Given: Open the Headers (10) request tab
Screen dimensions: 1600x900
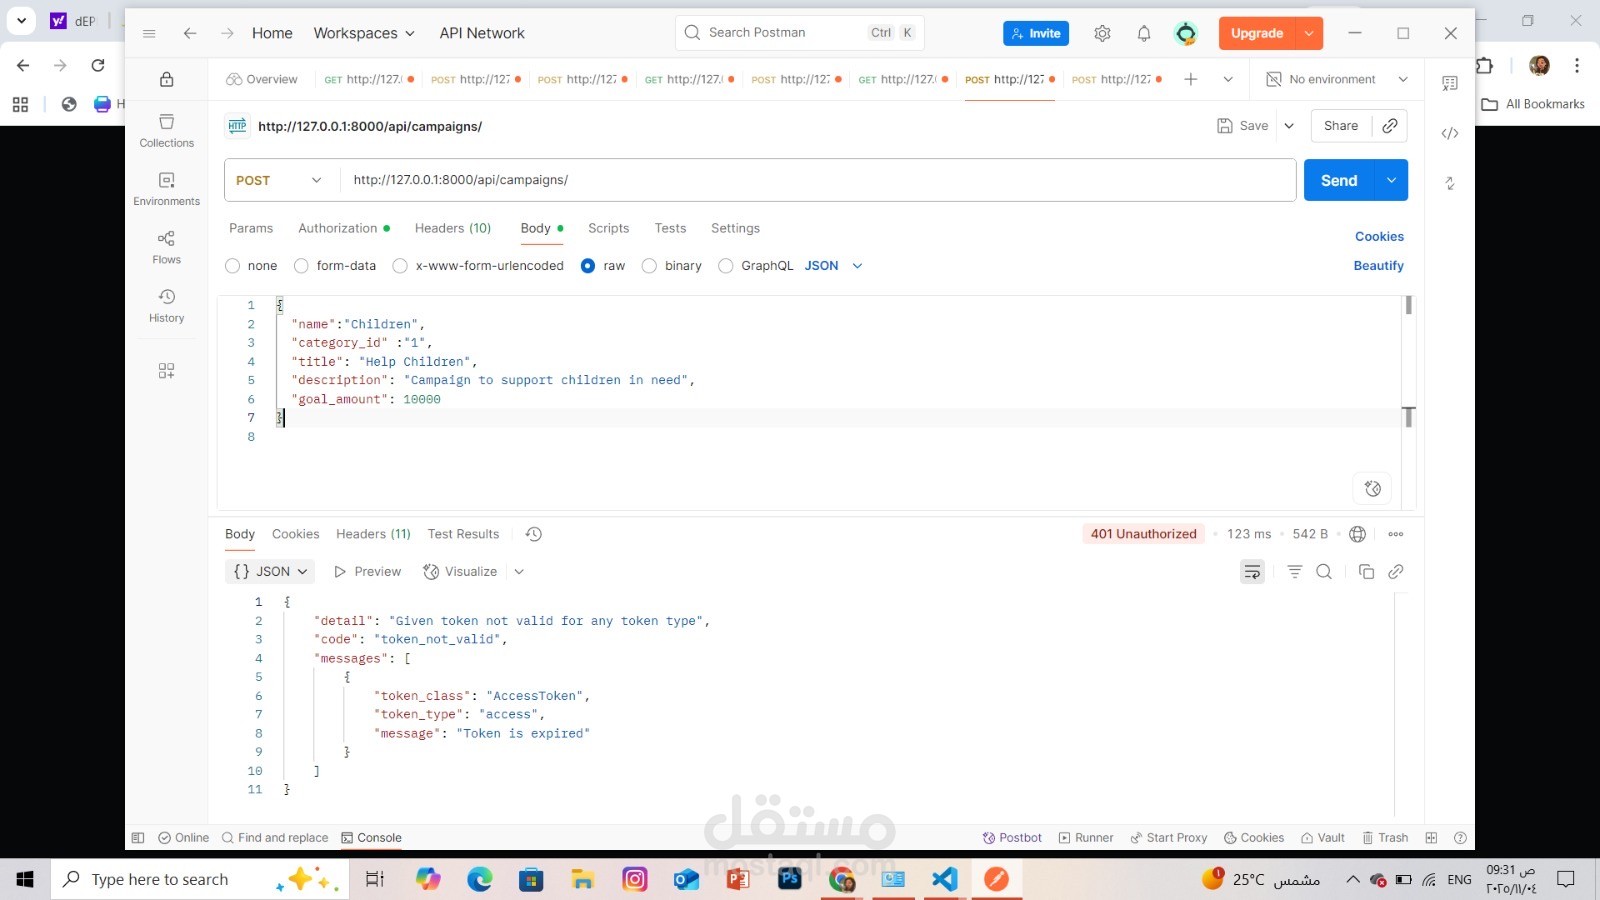Looking at the screenshot, I should (453, 228).
